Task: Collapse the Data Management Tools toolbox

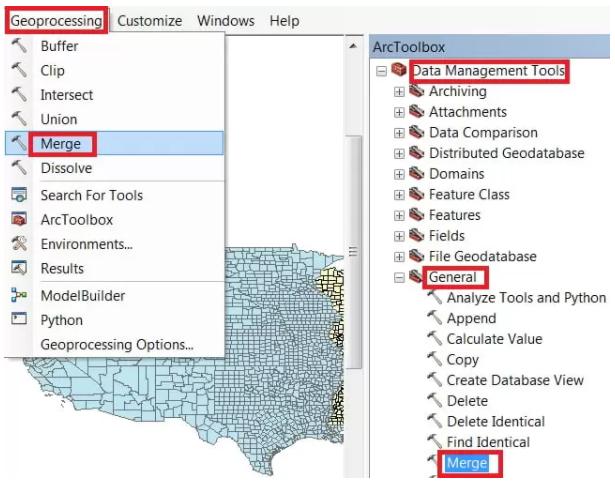Action: tap(381, 71)
